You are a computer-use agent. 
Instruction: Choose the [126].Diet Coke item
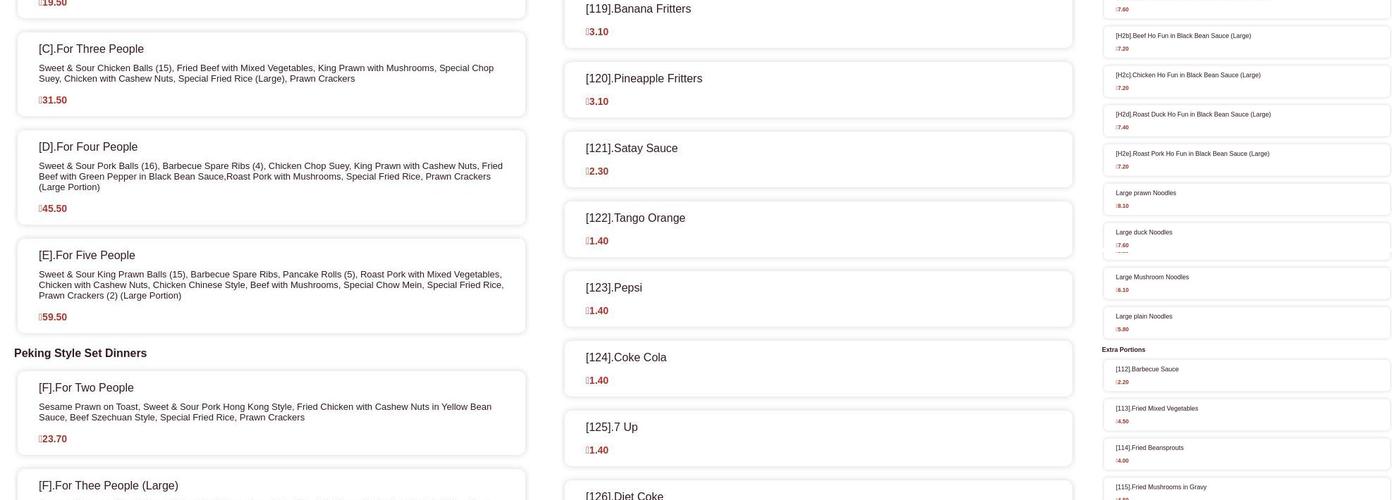(x=818, y=492)
